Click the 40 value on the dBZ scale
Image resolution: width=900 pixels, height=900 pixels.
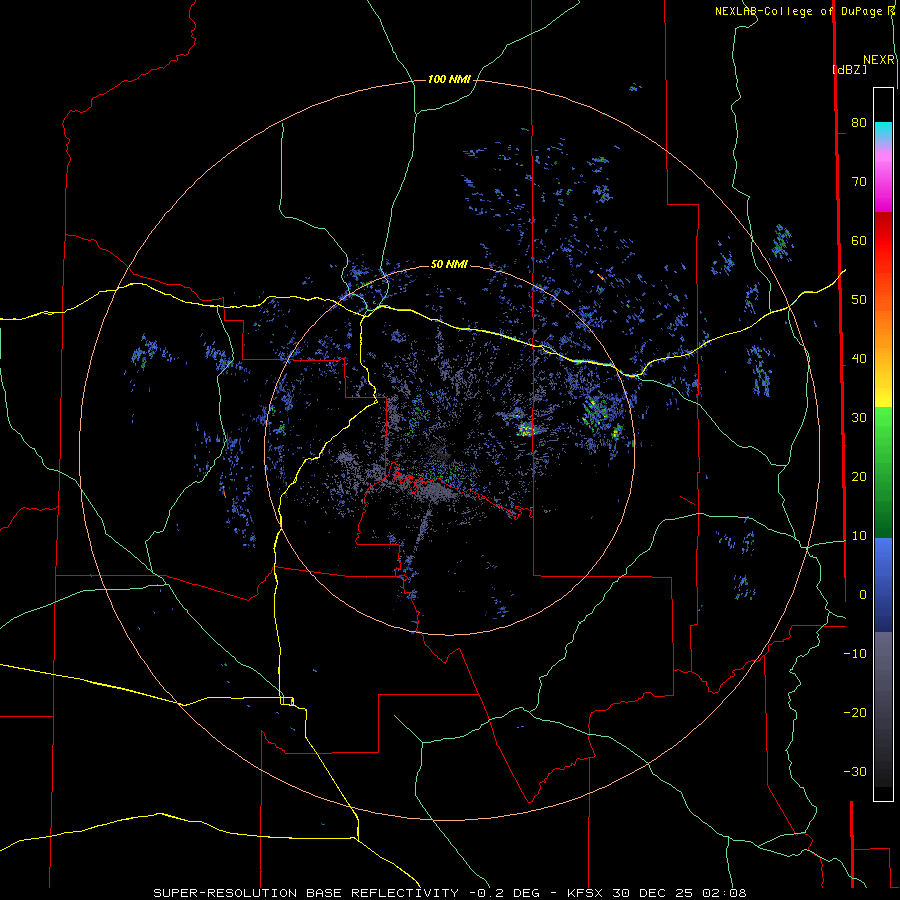point(859,359)
